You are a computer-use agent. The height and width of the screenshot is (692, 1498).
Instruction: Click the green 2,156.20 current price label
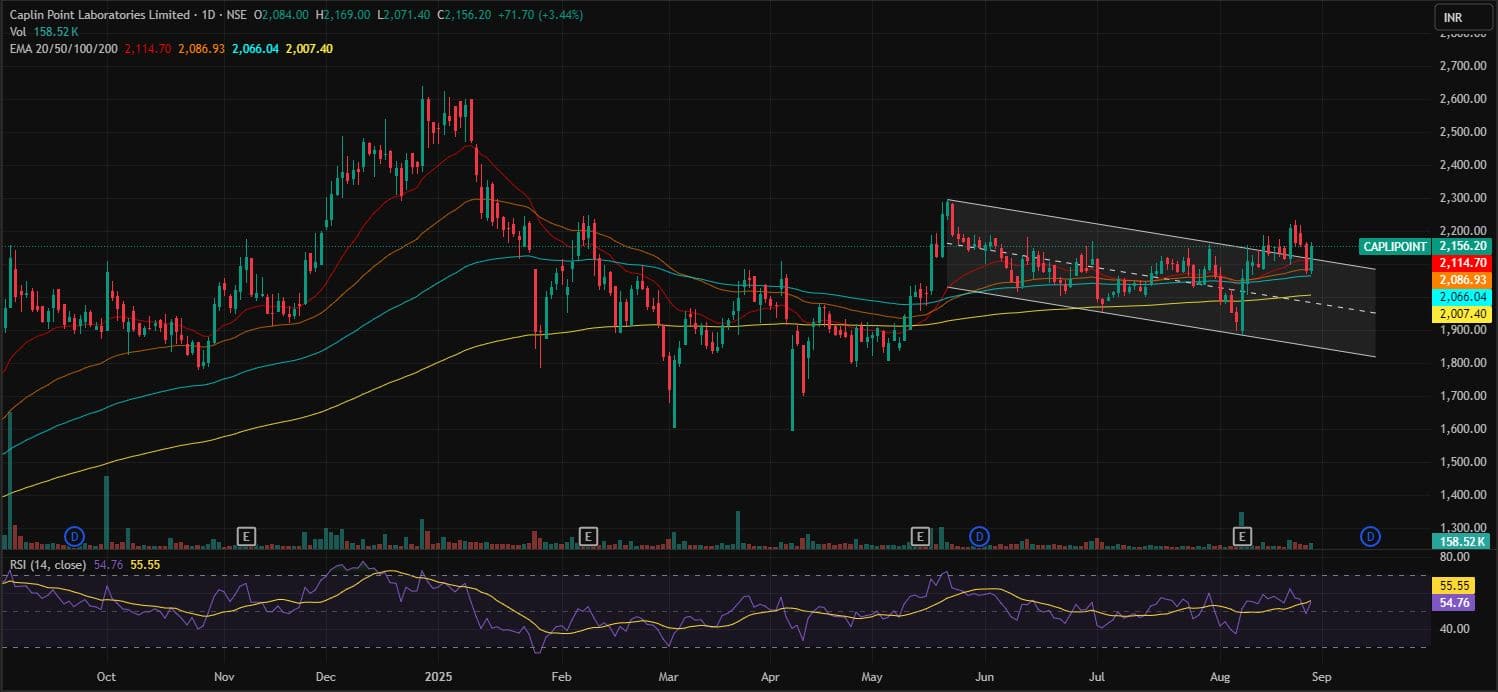click(x=1464, y=246)
